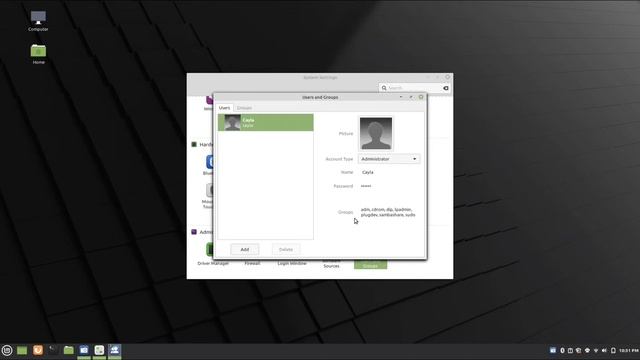This screenshot has height=360, width=640.
Task: Click the Bluetooth tray icon
Action: pyautogui.click(x=562, y=350)
